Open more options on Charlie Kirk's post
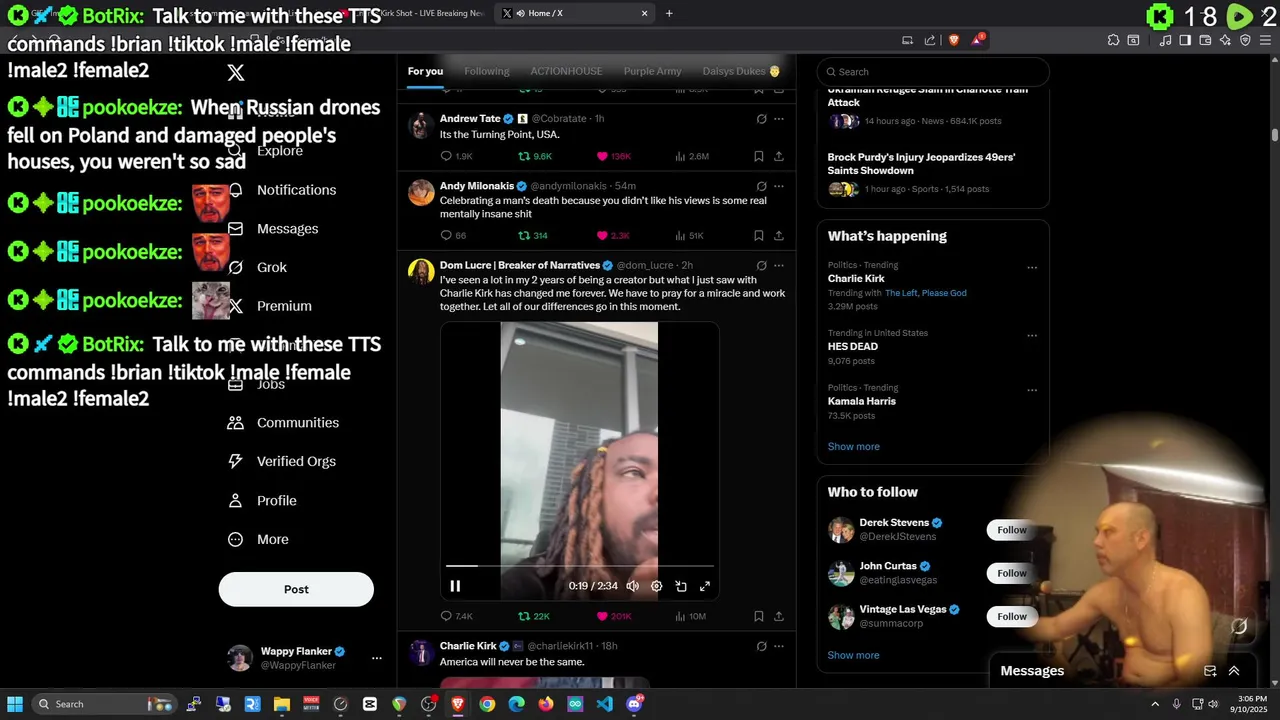Viewport: 1280px width, 720px height. (x=779, y=646)
